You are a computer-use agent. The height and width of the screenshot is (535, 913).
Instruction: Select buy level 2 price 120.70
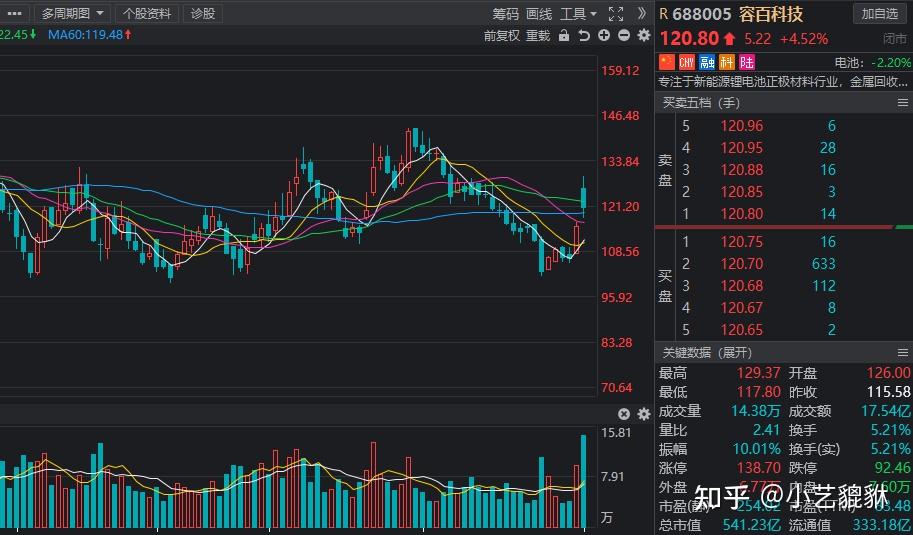(741, 264)
